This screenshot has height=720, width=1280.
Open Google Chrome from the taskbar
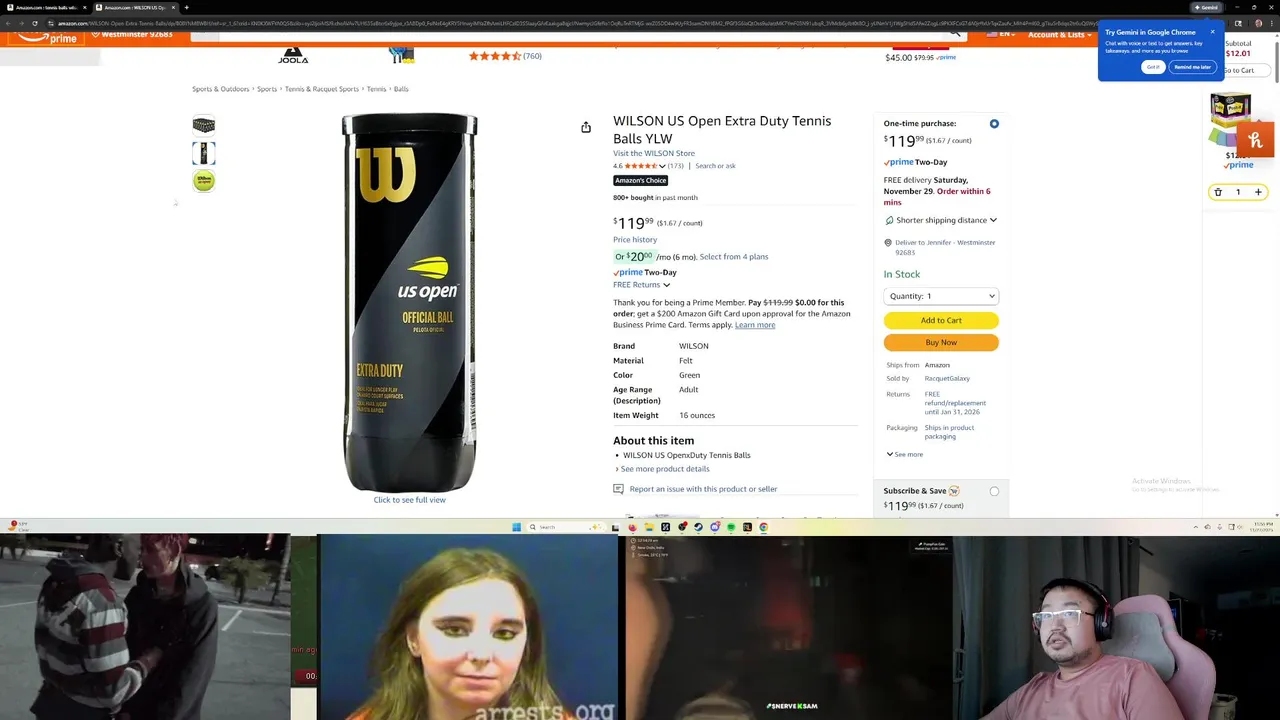[763, 527]
